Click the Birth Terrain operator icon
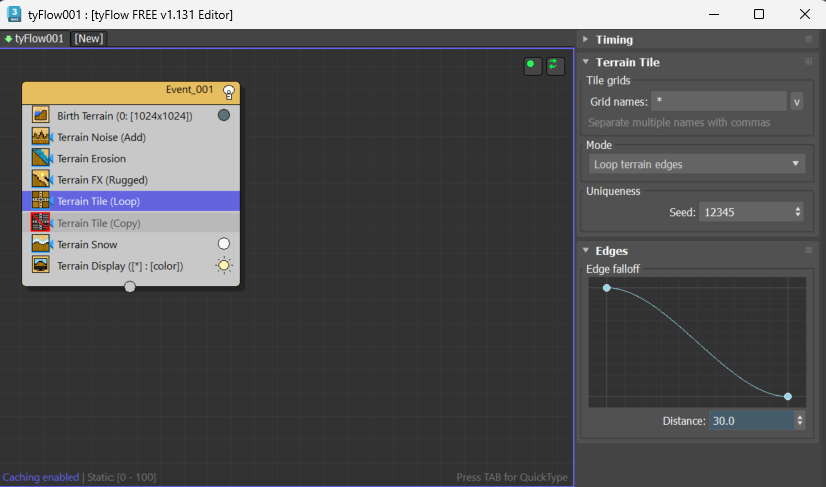 41,115
